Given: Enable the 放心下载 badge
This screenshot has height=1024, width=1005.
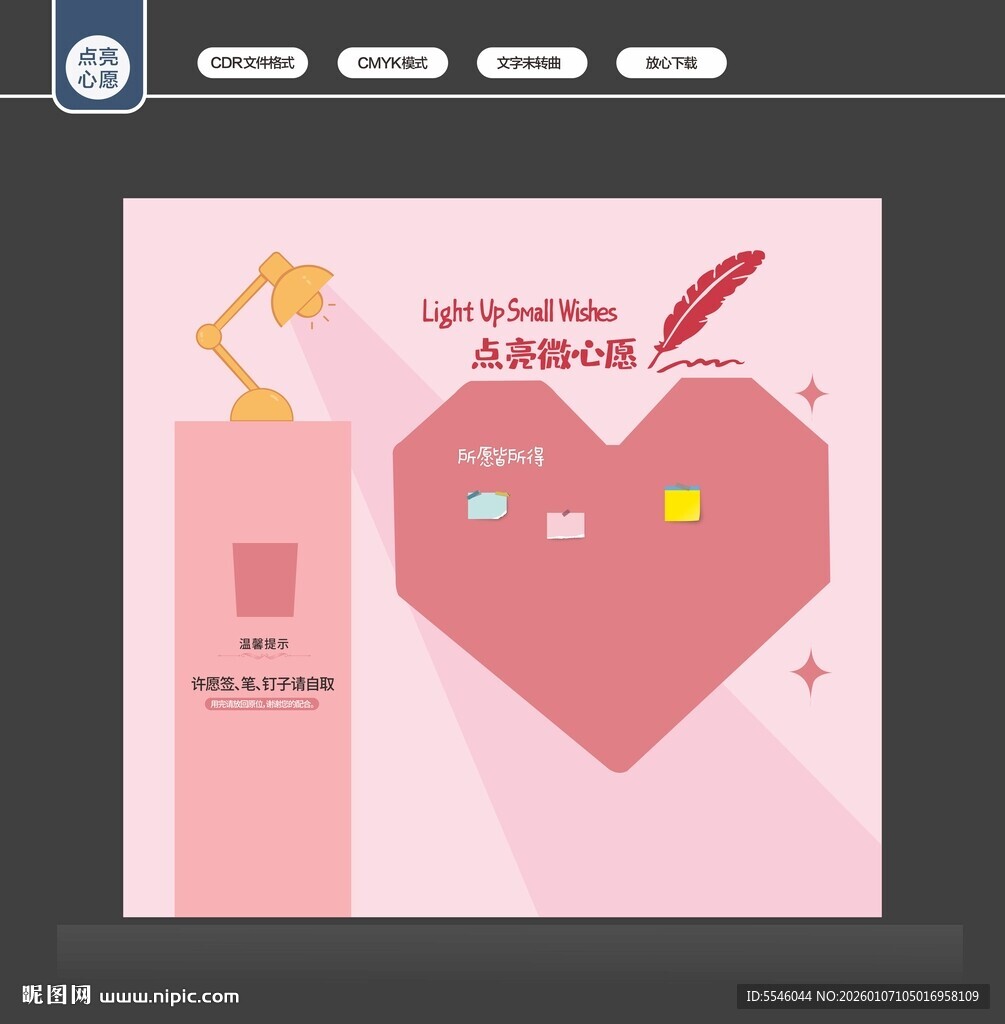Looking at the screenshot, I should coord(670,62).
